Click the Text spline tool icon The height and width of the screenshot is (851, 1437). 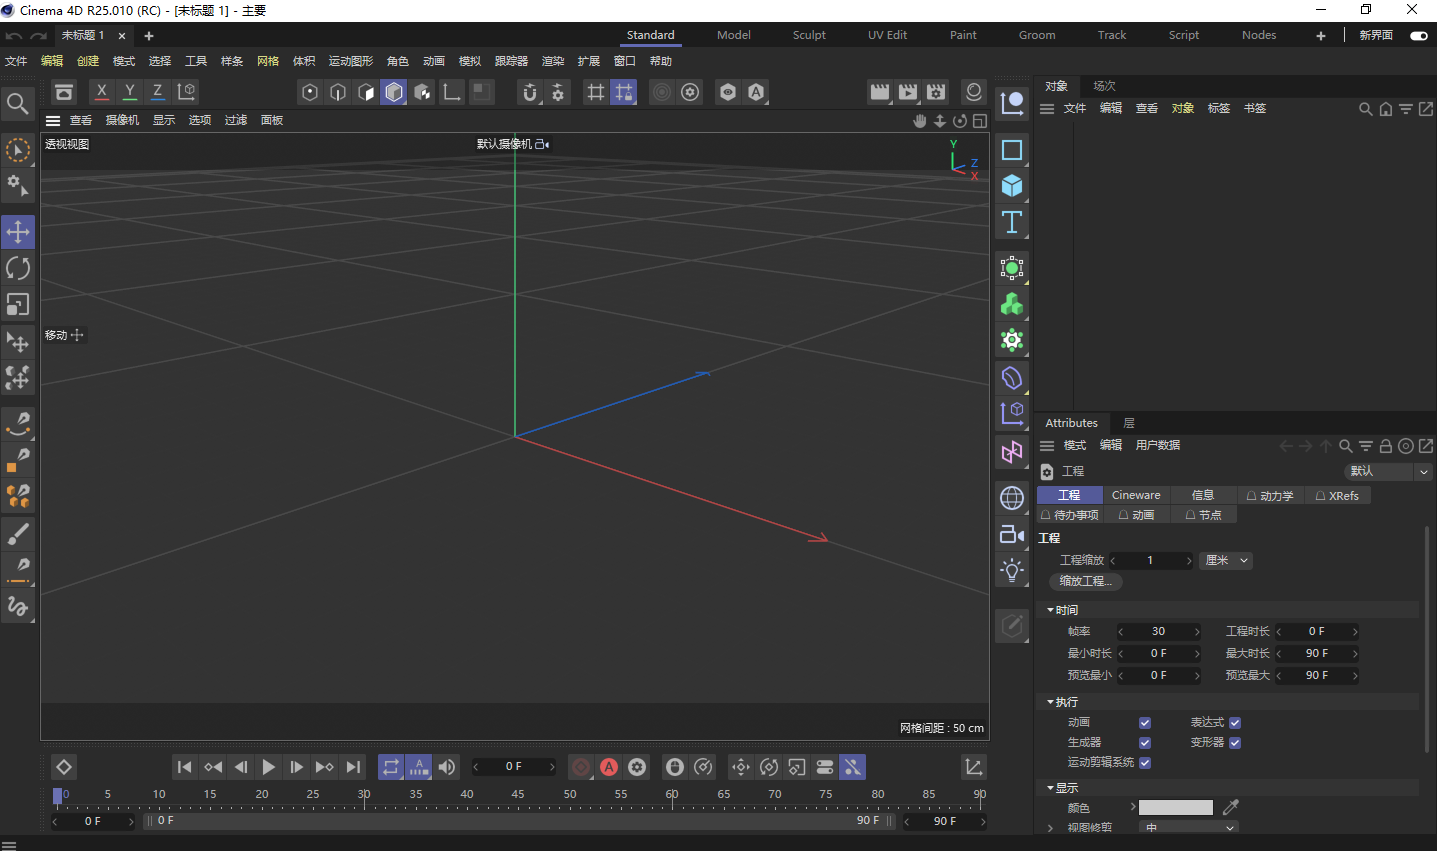pos(1012,222)
